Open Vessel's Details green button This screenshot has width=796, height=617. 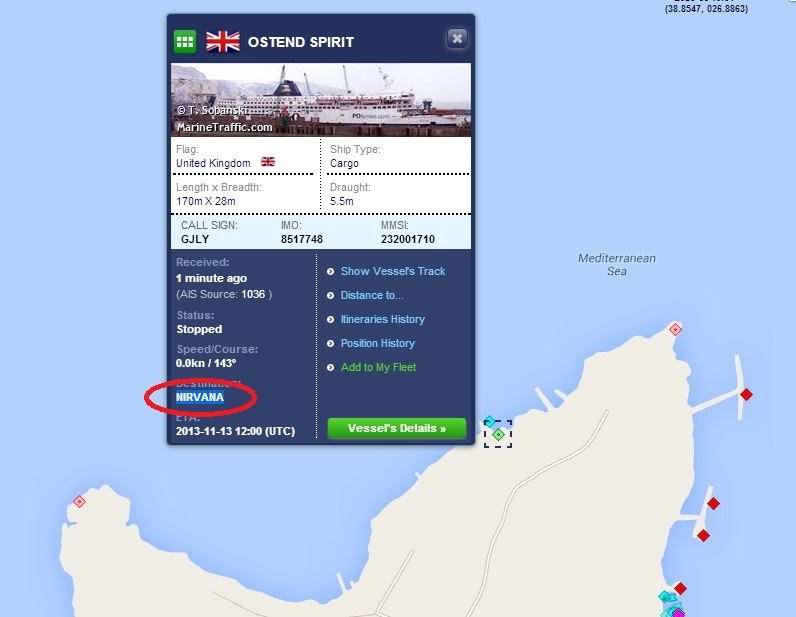coord(397,428)
